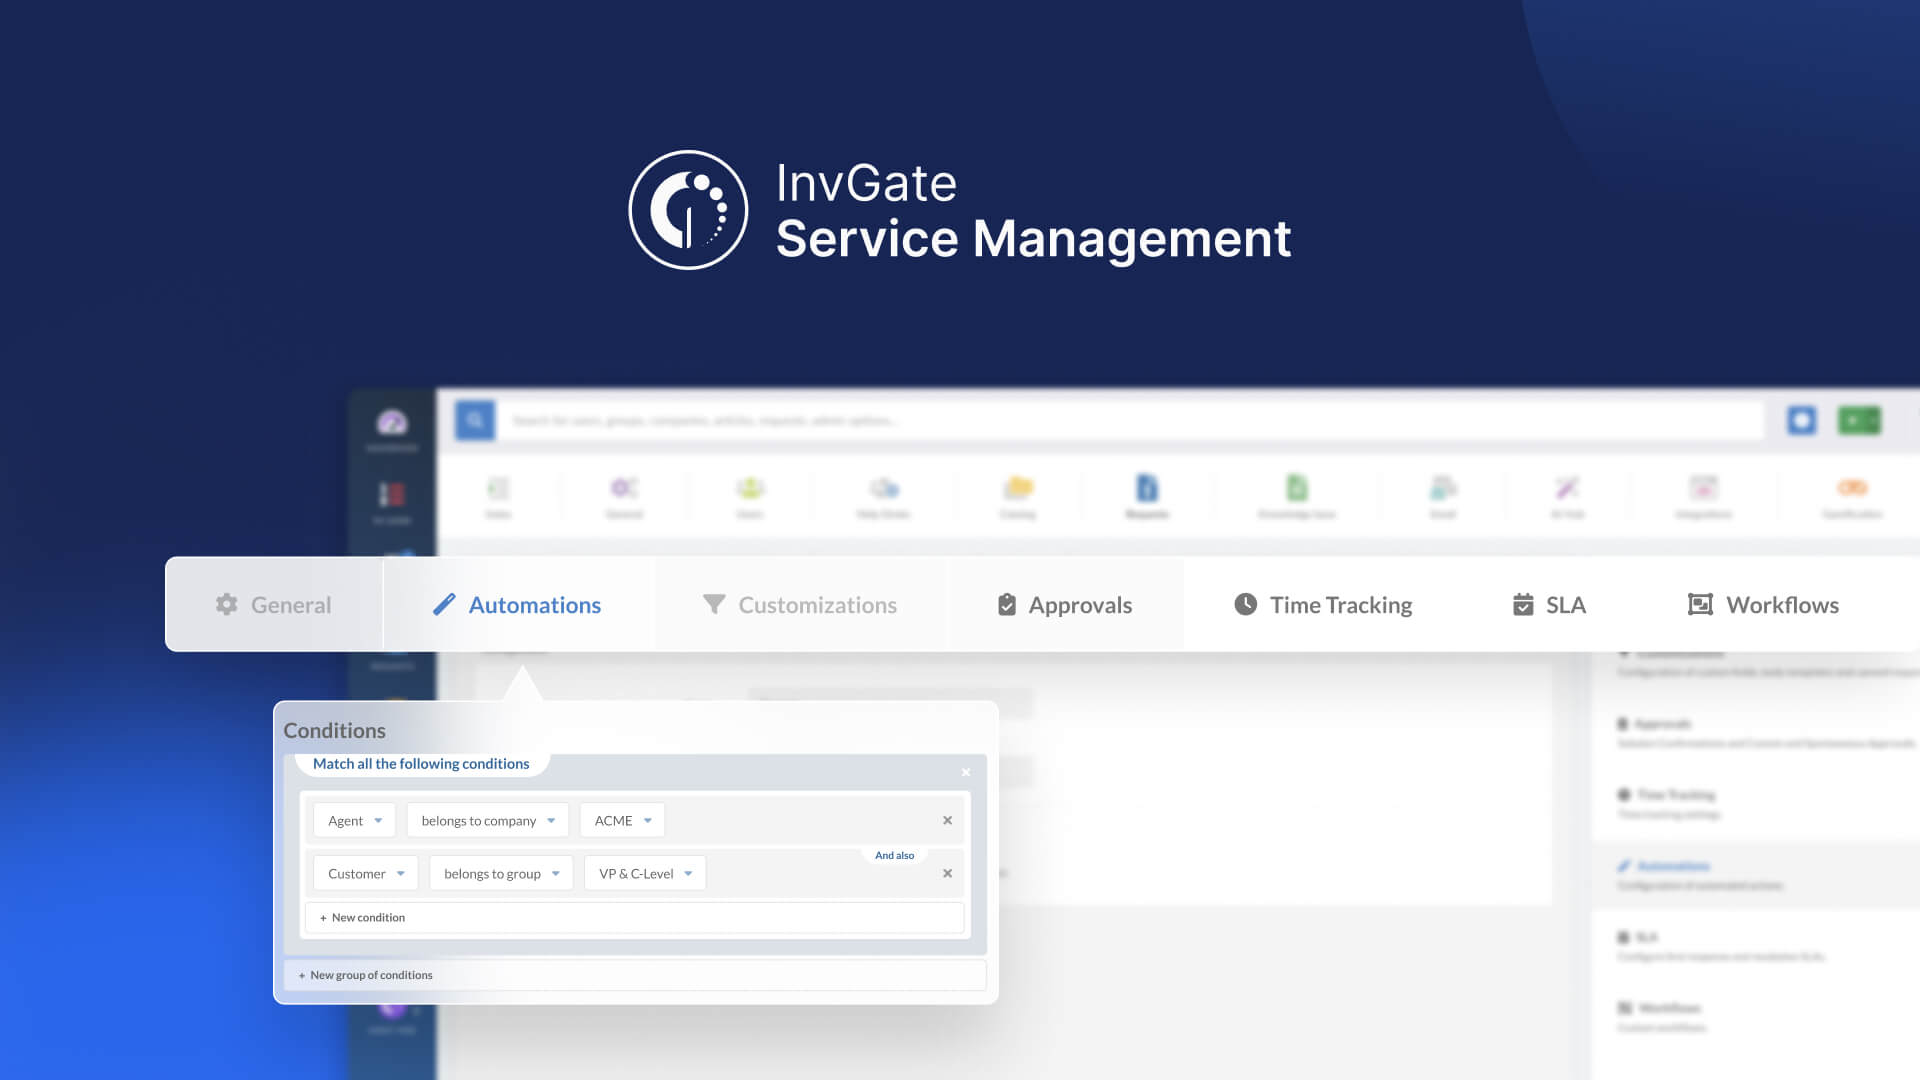Click the blue search icon
Viewport: 1920px width, 1080px height.
pyautogui.click(x=475, y=421)
